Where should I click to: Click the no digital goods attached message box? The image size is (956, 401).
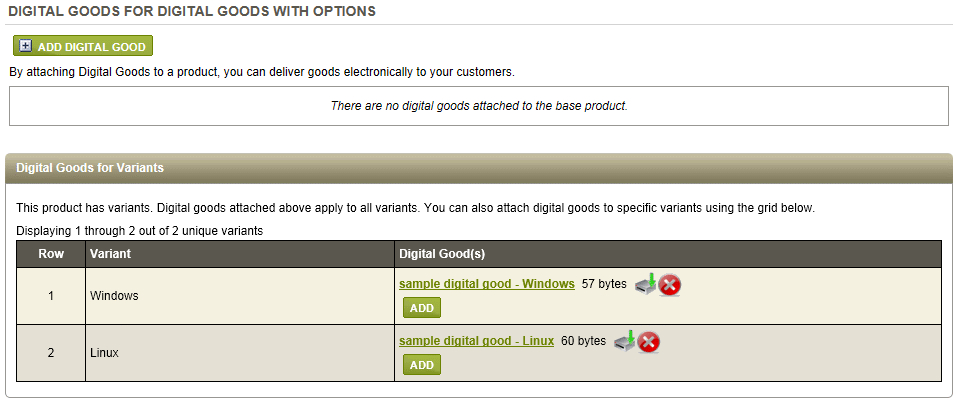click(x=479, y=106)
